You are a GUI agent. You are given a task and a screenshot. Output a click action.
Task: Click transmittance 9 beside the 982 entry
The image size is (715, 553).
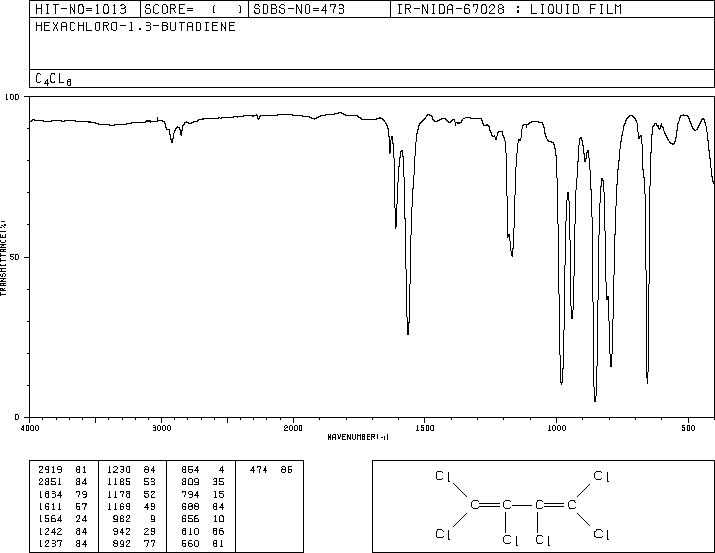pos(153,519)
